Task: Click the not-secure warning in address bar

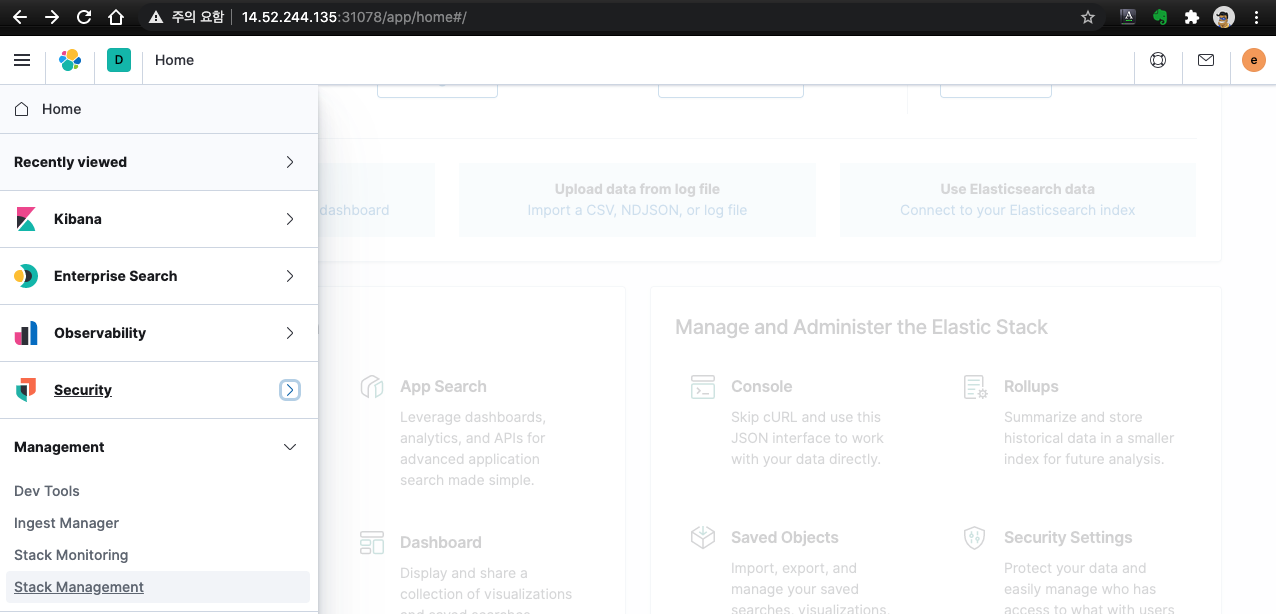Action: coord(187,17)
